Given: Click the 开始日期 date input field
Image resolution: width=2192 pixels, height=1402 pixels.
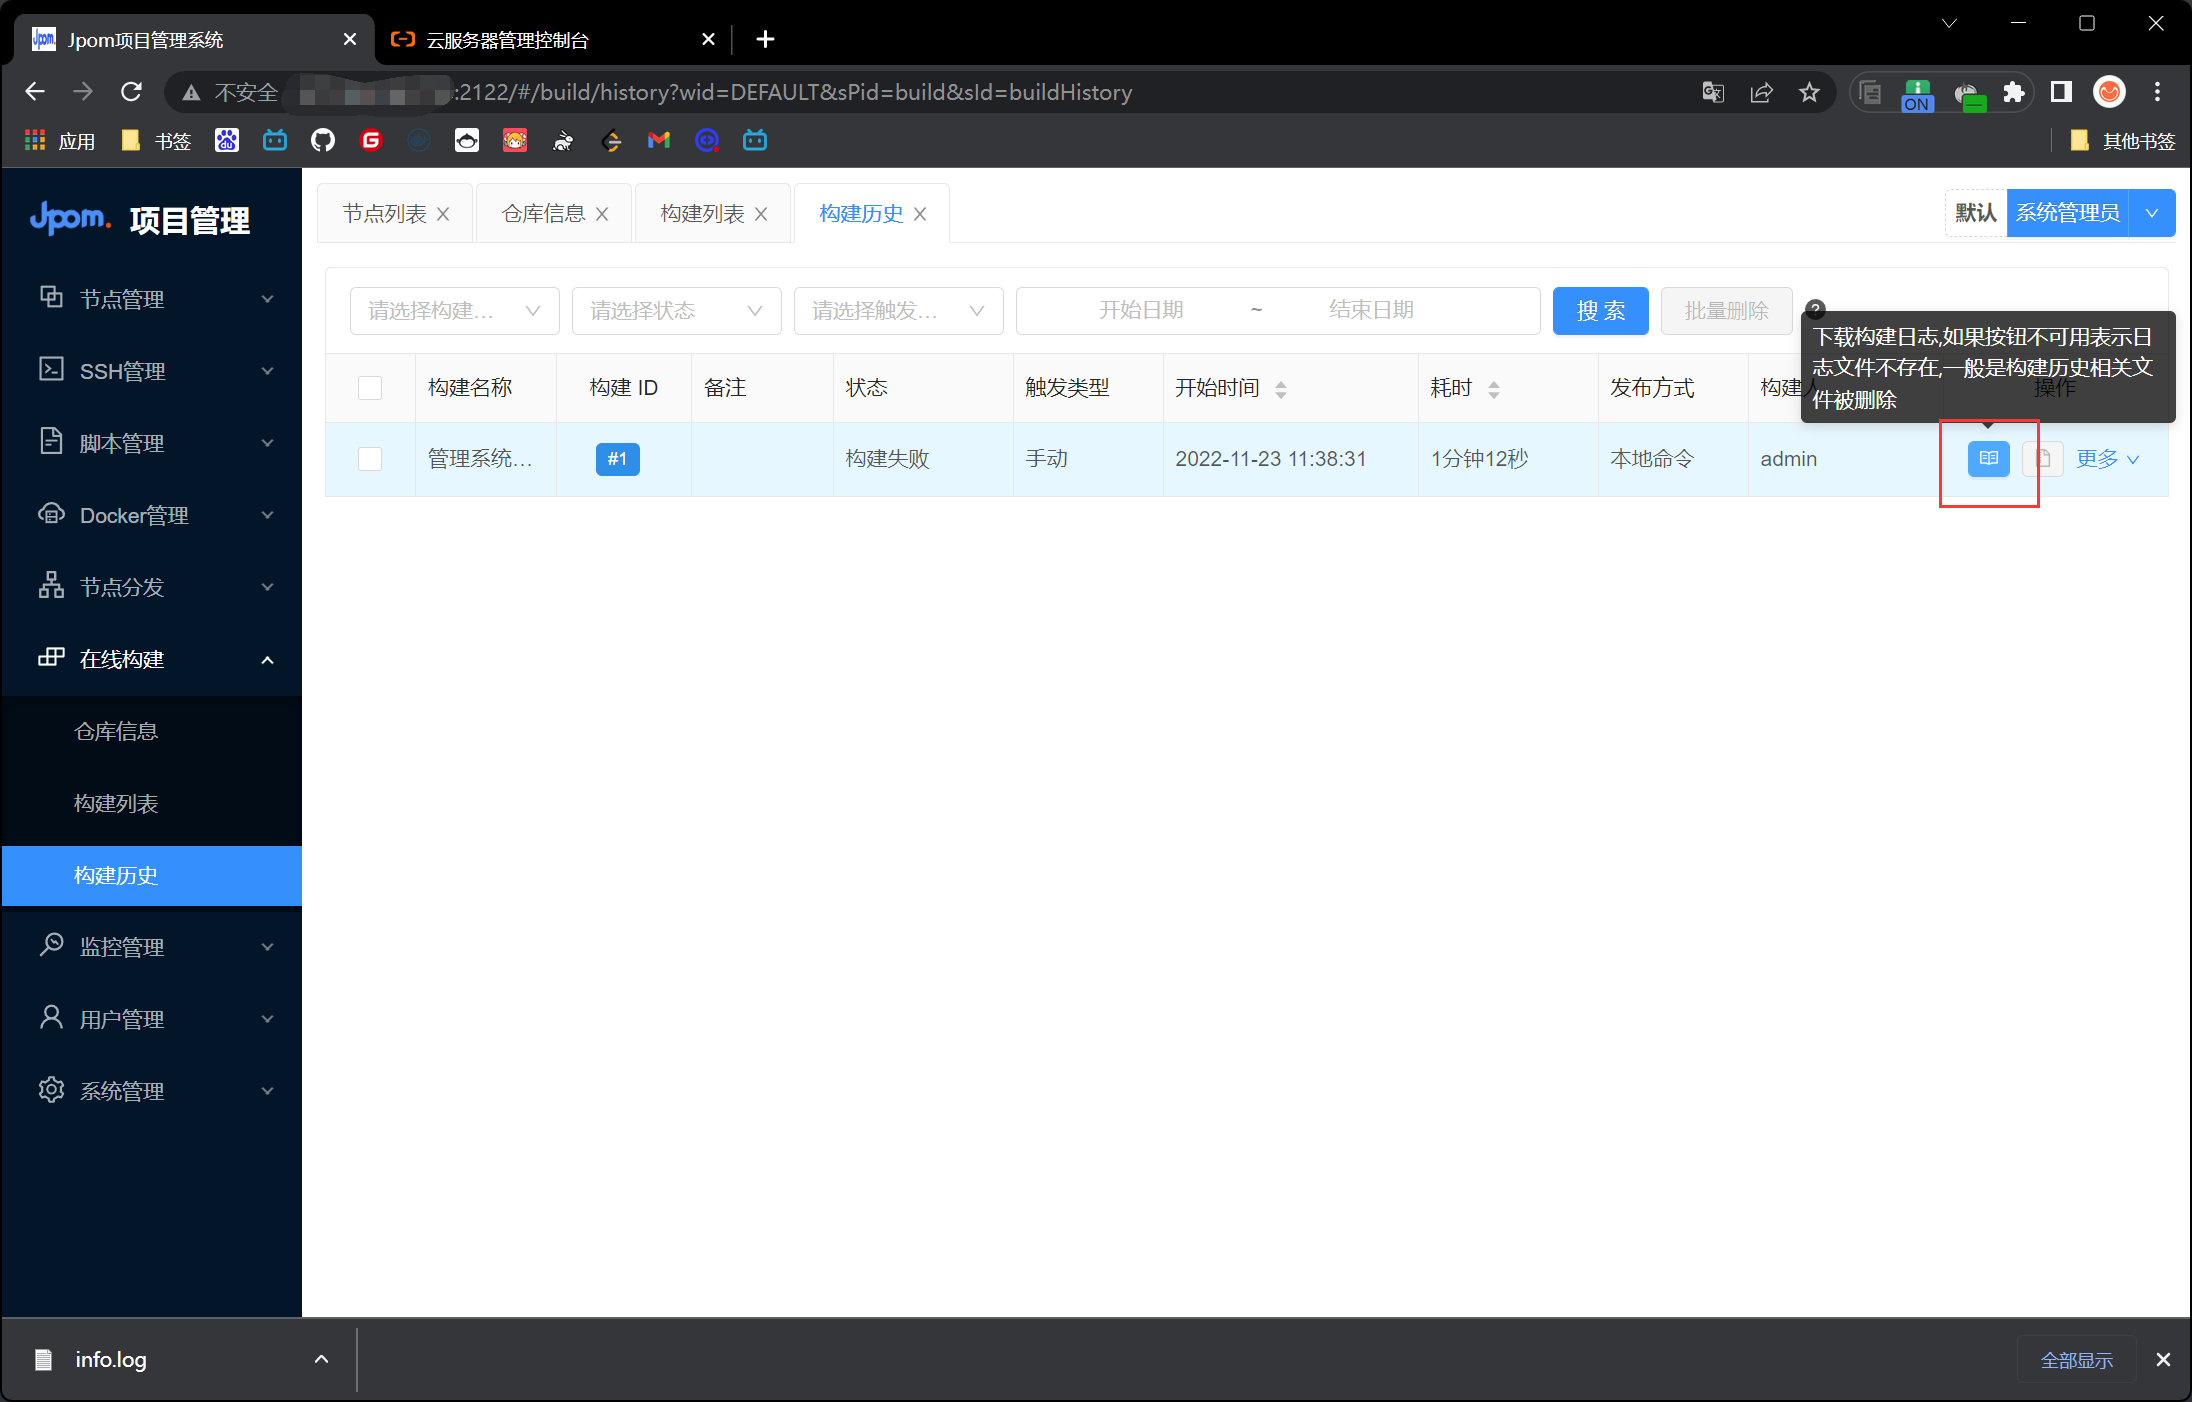Looking at the screenshot, I should coord(1140,311).
